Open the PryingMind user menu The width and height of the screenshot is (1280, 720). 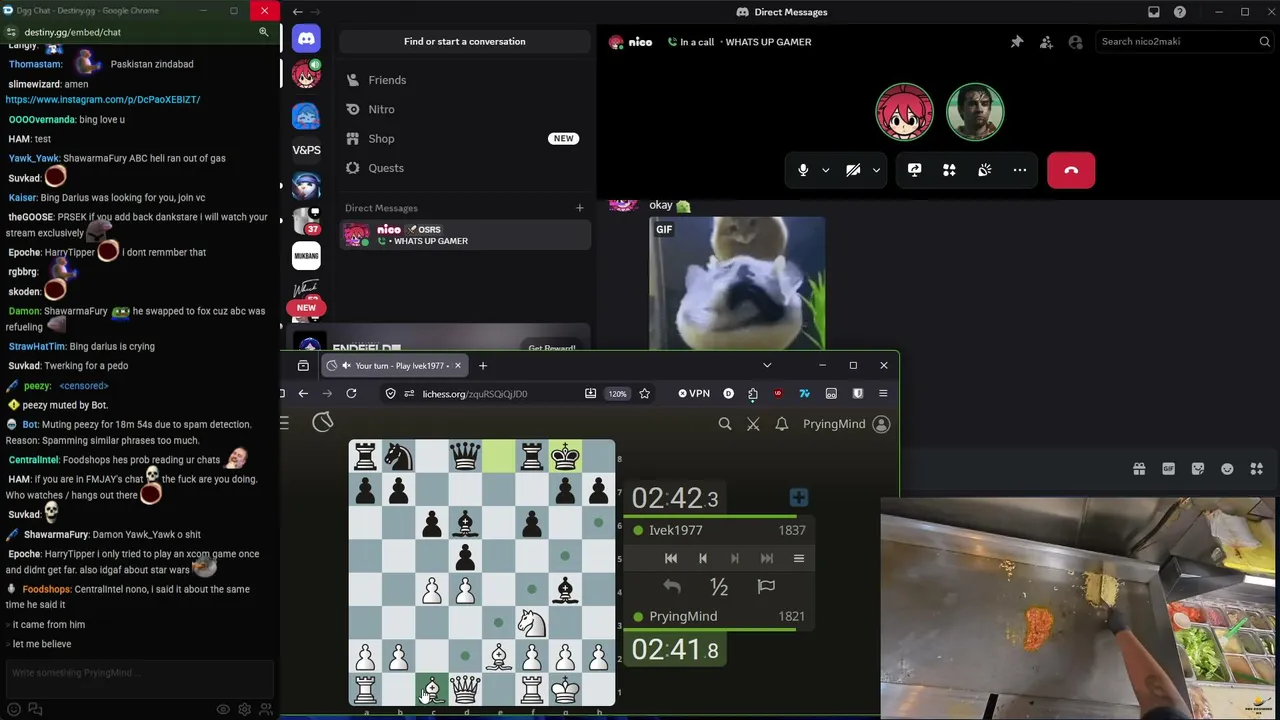tap(846, 424)
